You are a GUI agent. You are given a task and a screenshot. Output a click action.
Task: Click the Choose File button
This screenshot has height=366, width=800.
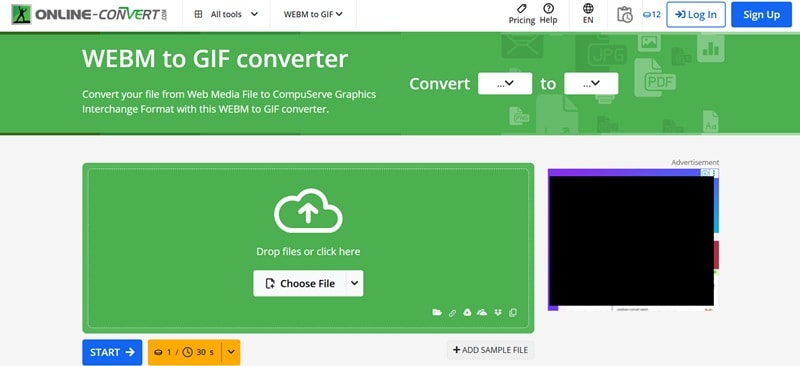pyautogui.click(x=300, y=283)
